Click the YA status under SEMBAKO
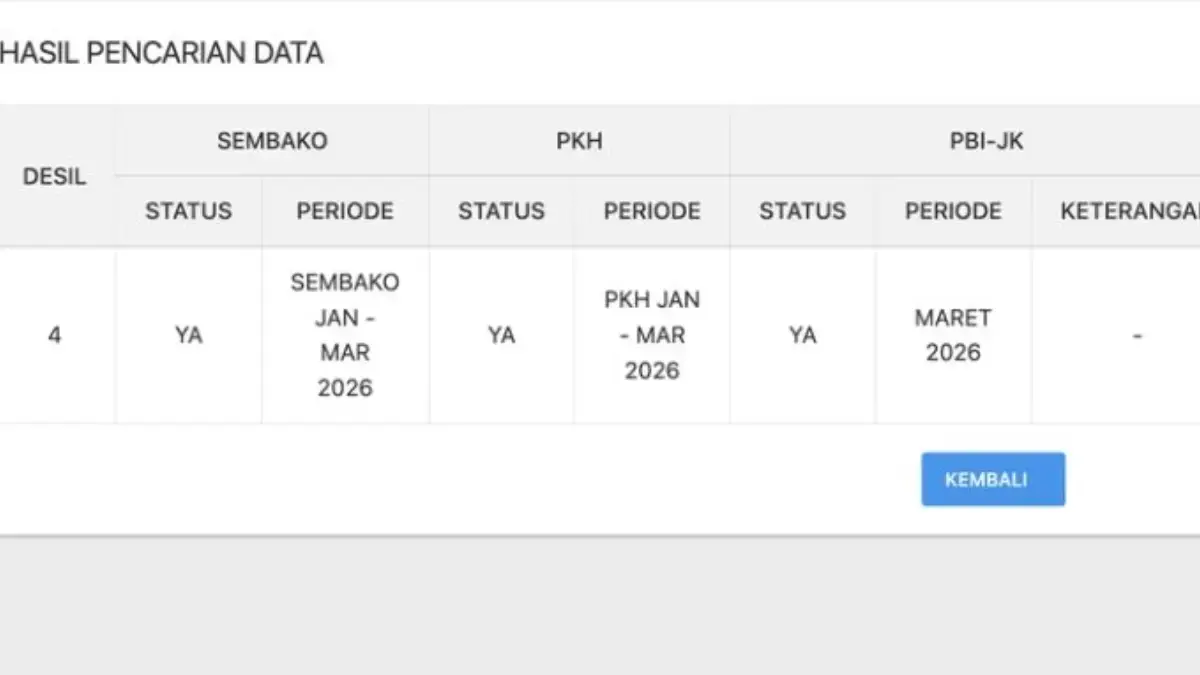This screenshot has height=675, width=1200. click(188, 335)
